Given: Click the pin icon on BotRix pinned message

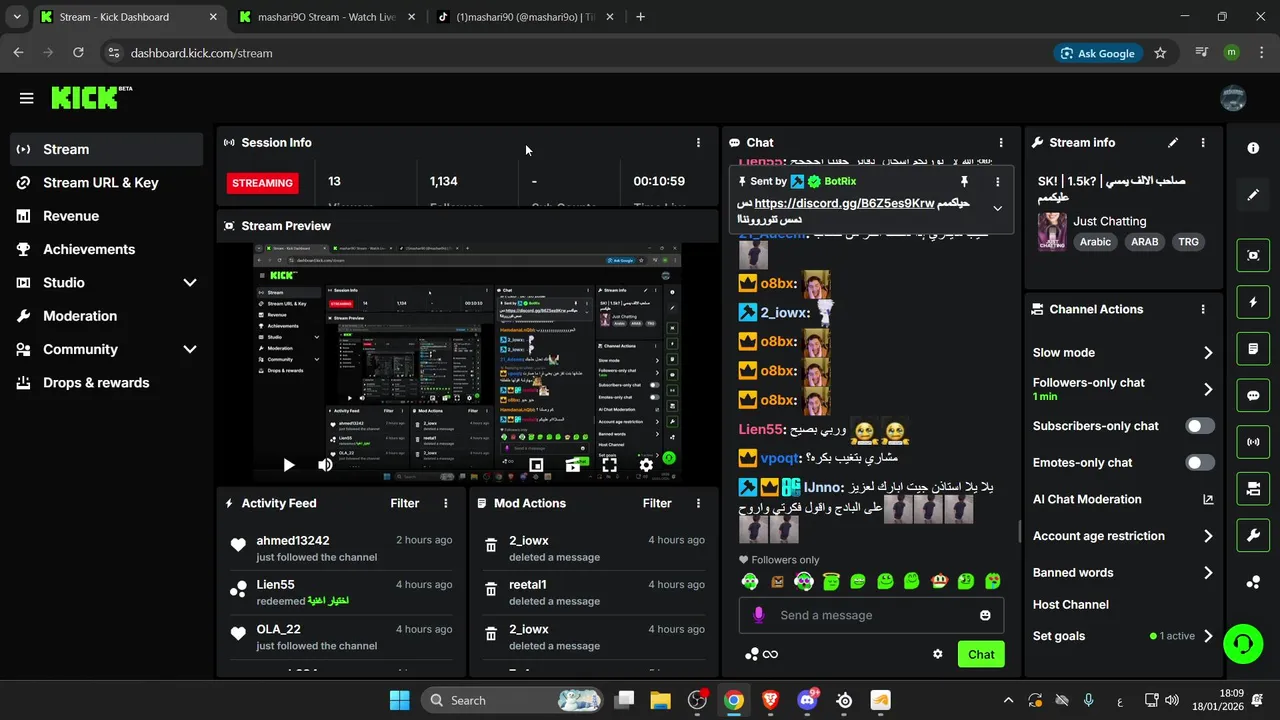Looking at the screenshot, I should (964, 181).
